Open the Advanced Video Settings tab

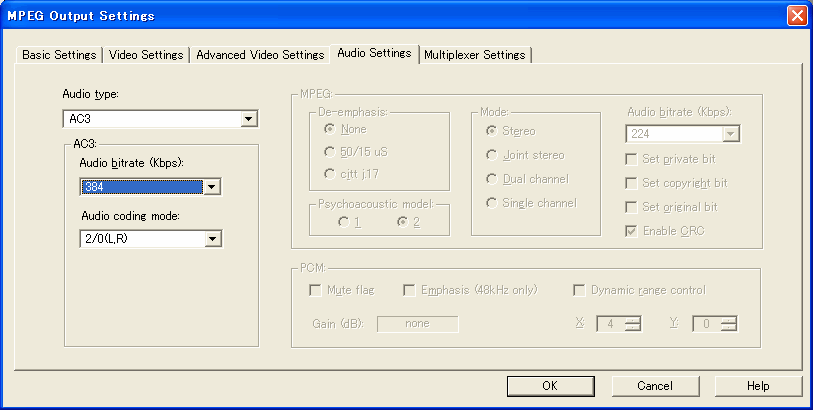[x=259, y=55]
